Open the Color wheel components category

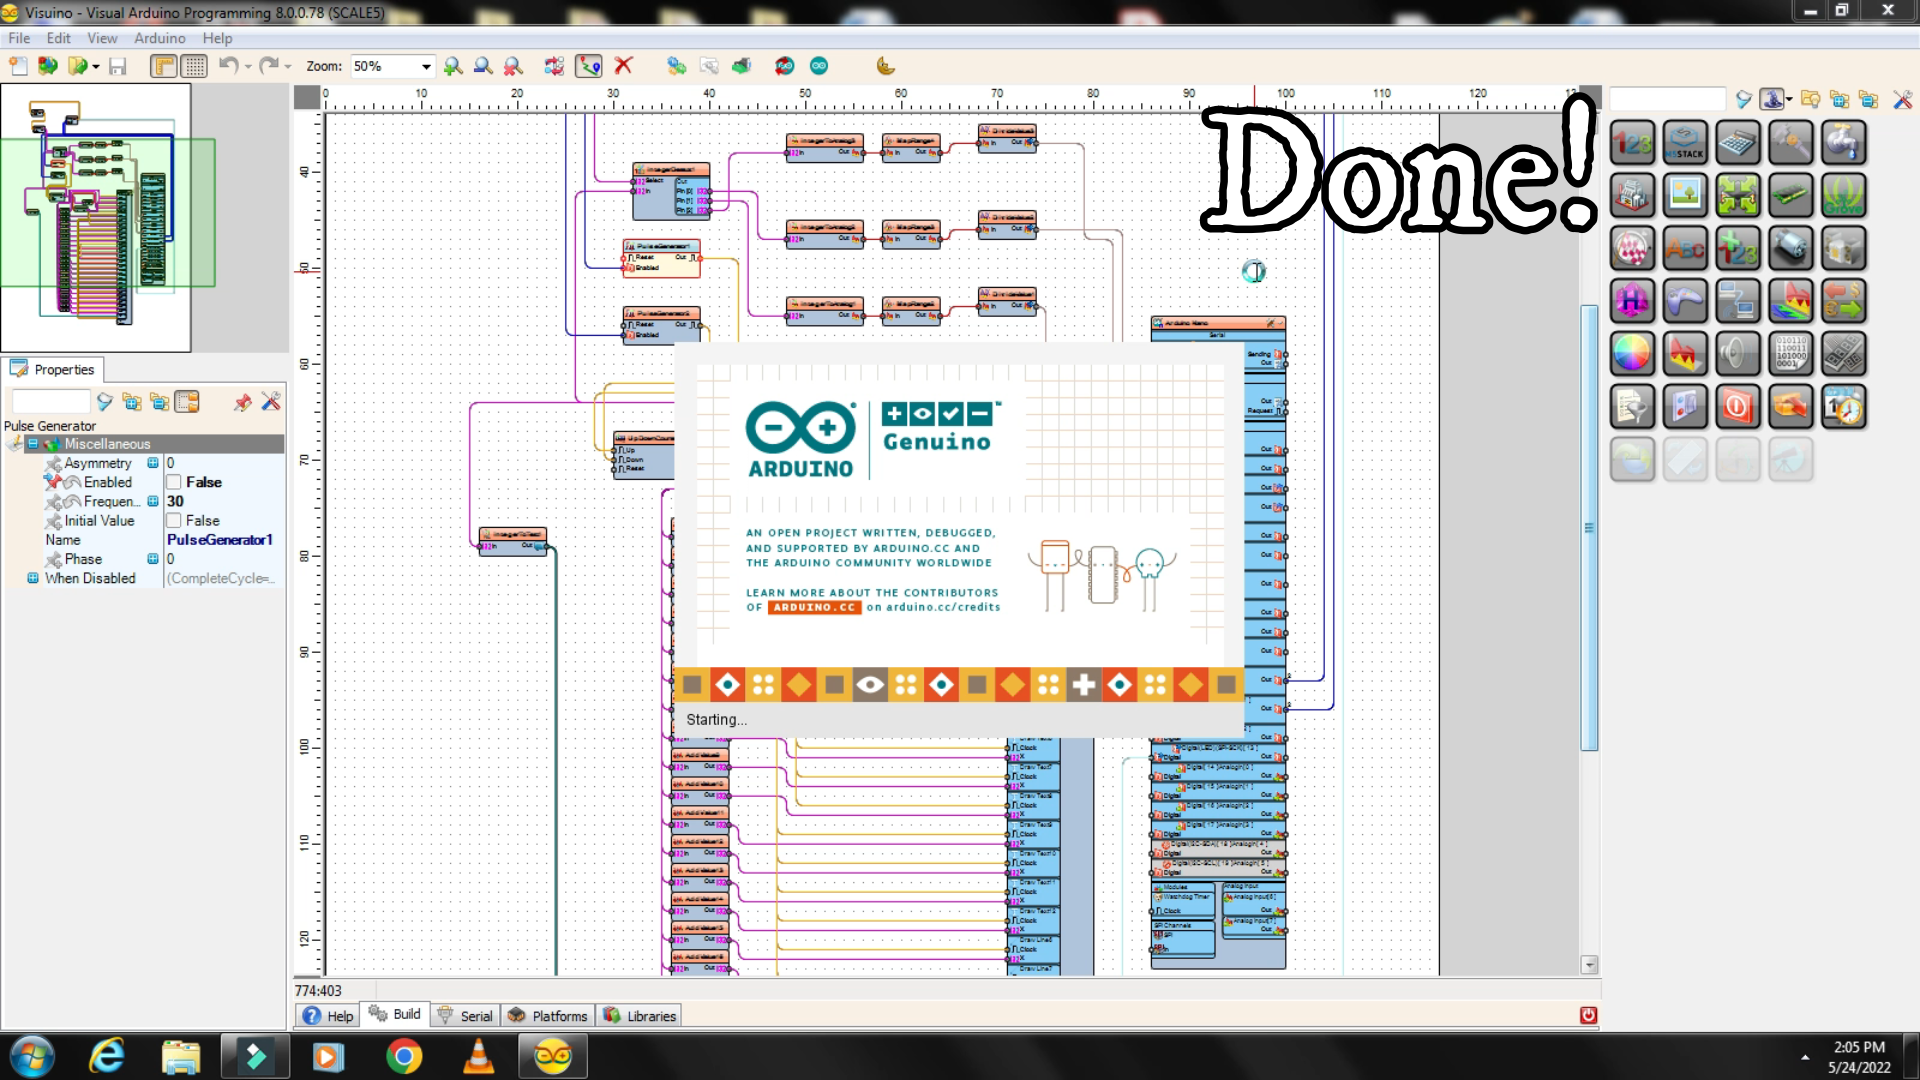[x=1632, y=354]
